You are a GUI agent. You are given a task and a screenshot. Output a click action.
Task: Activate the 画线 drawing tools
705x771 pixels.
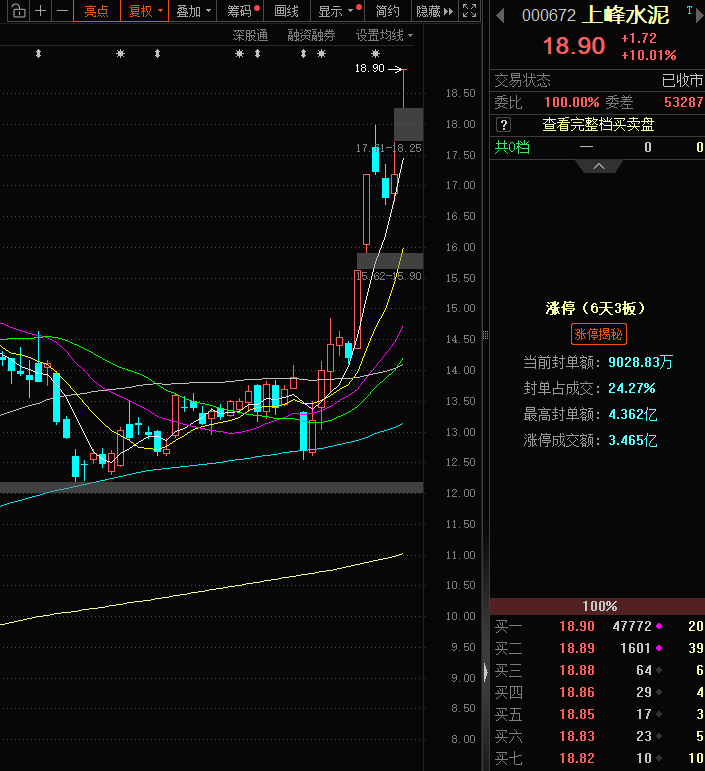[287, 11]
